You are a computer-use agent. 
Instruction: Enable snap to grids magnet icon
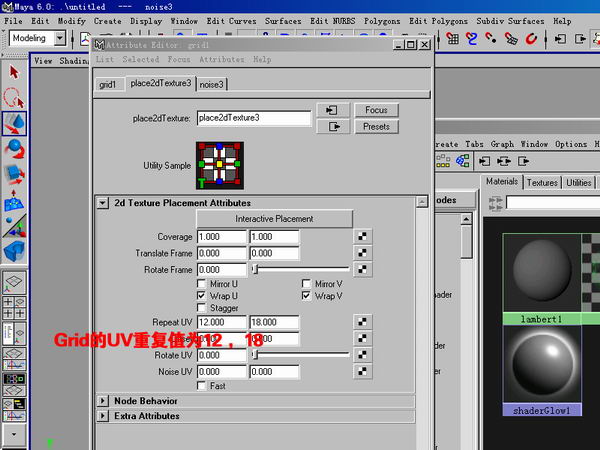point(453,38)
